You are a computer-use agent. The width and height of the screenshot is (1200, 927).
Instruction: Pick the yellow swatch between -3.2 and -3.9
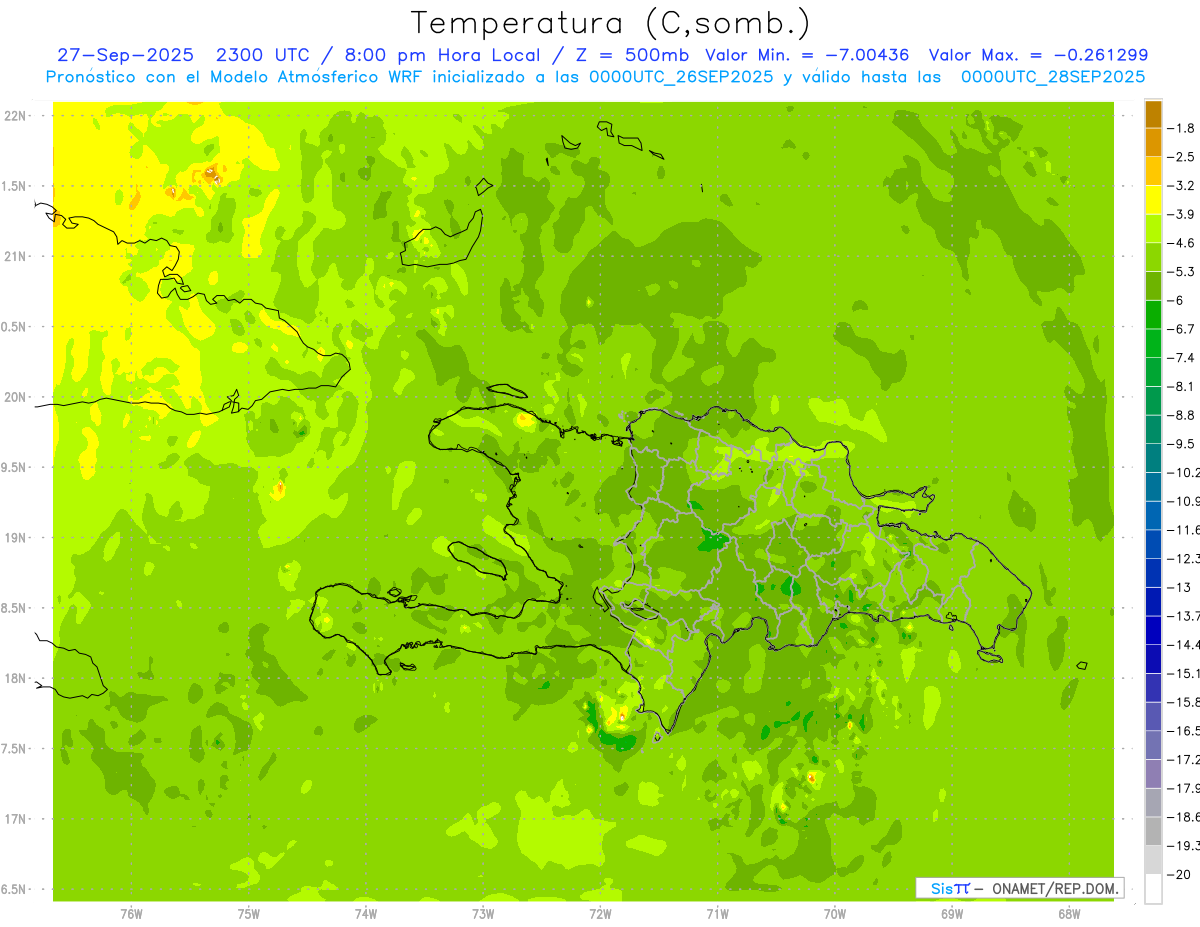click(x=1153, y=200)
